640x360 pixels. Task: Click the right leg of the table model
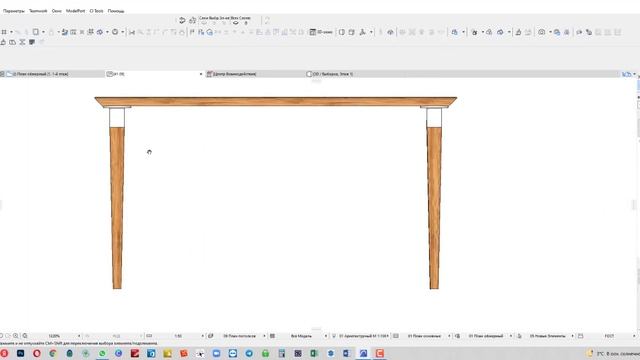pos(434,207)
